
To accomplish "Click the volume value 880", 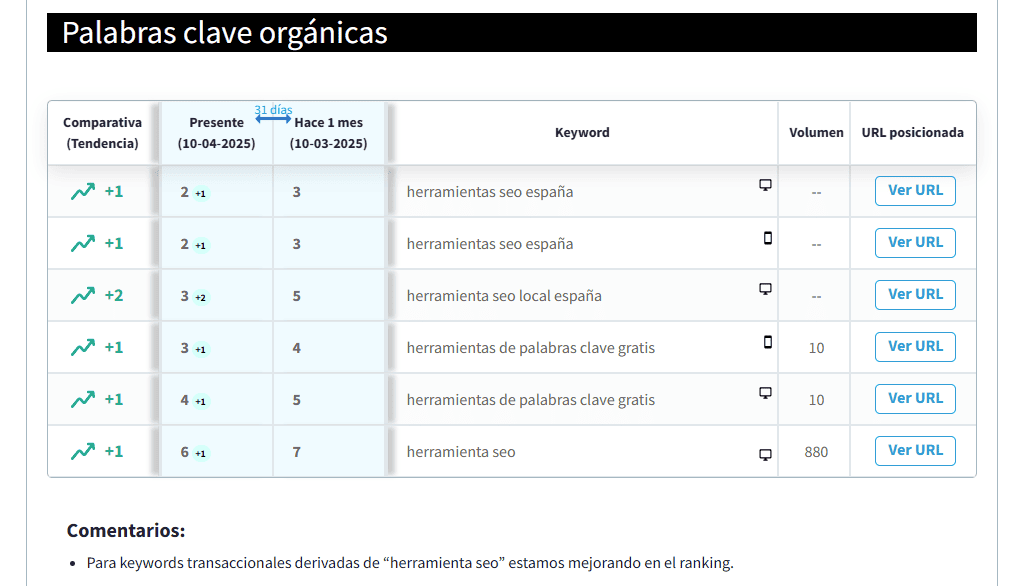I will (816, 452).
